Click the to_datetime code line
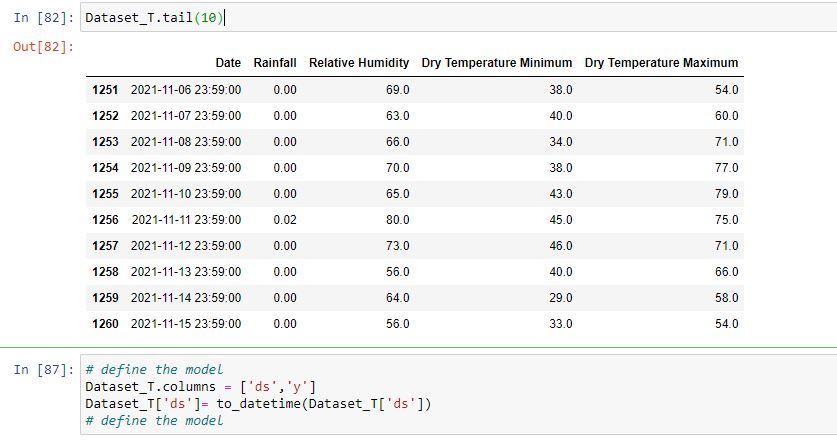The height and width of the screenshot is (443, 837). 258,404
